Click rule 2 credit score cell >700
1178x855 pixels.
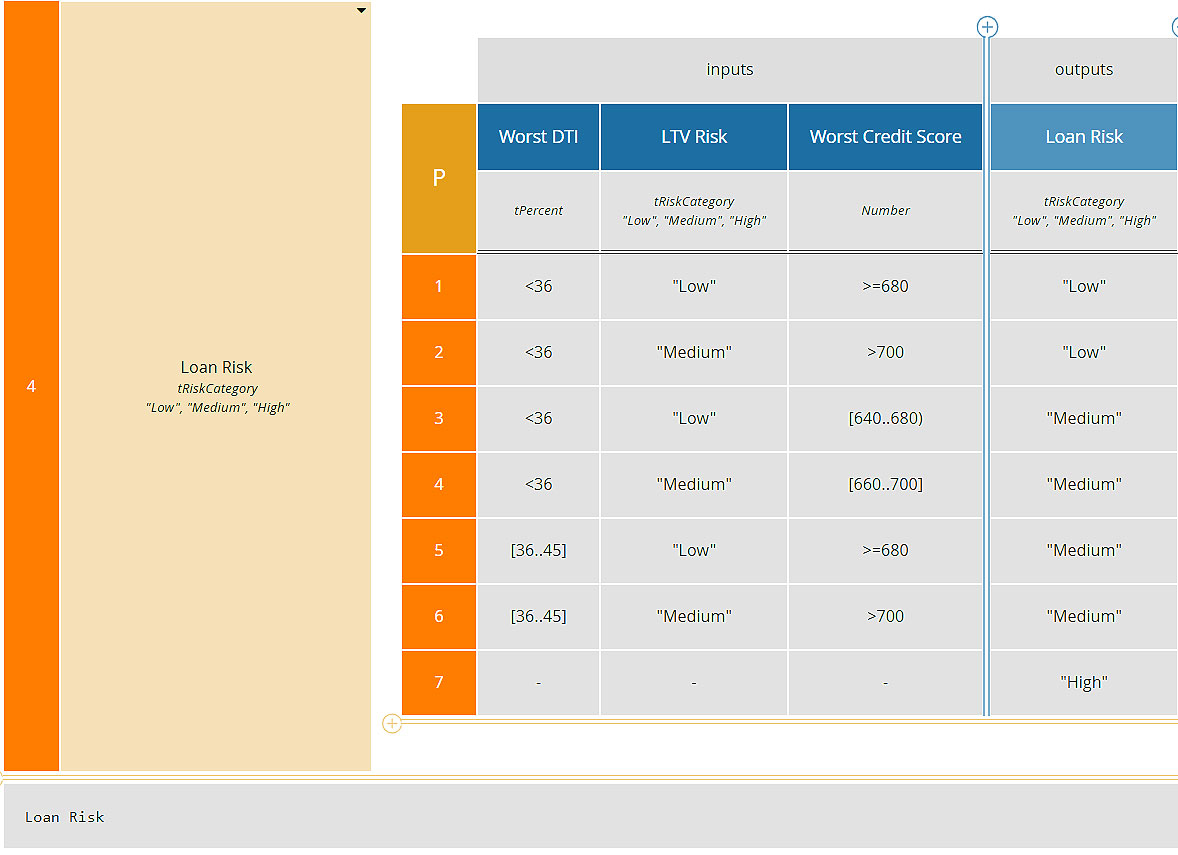pyautogui.click(x=886, y=352)
